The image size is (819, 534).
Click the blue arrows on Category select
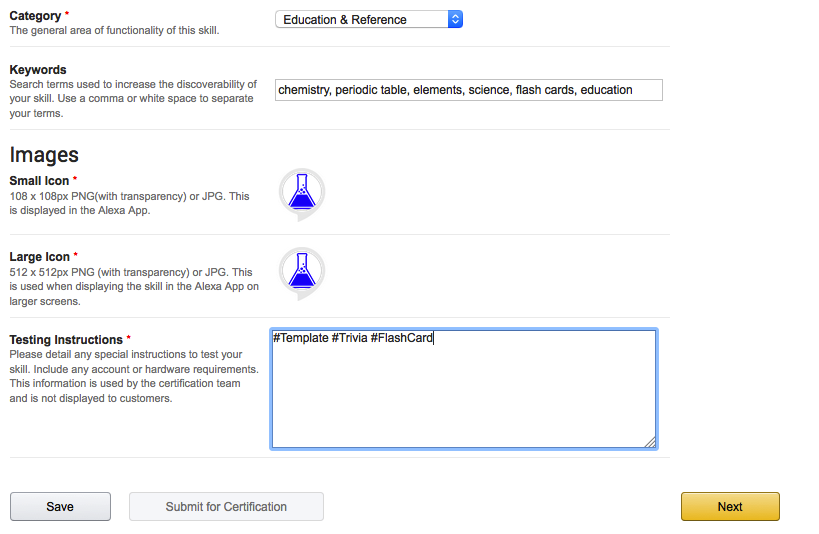[455, 19]
